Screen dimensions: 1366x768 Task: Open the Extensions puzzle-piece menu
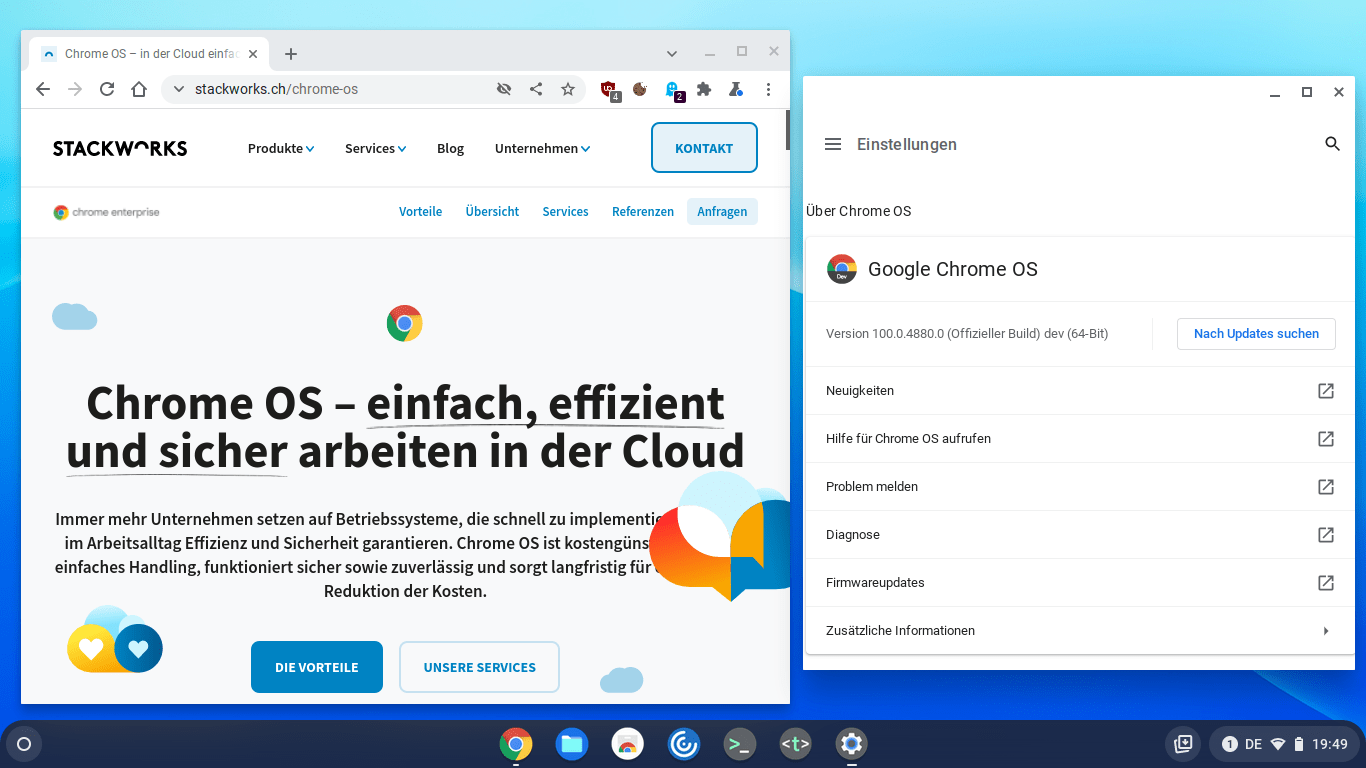pos(704,89)
